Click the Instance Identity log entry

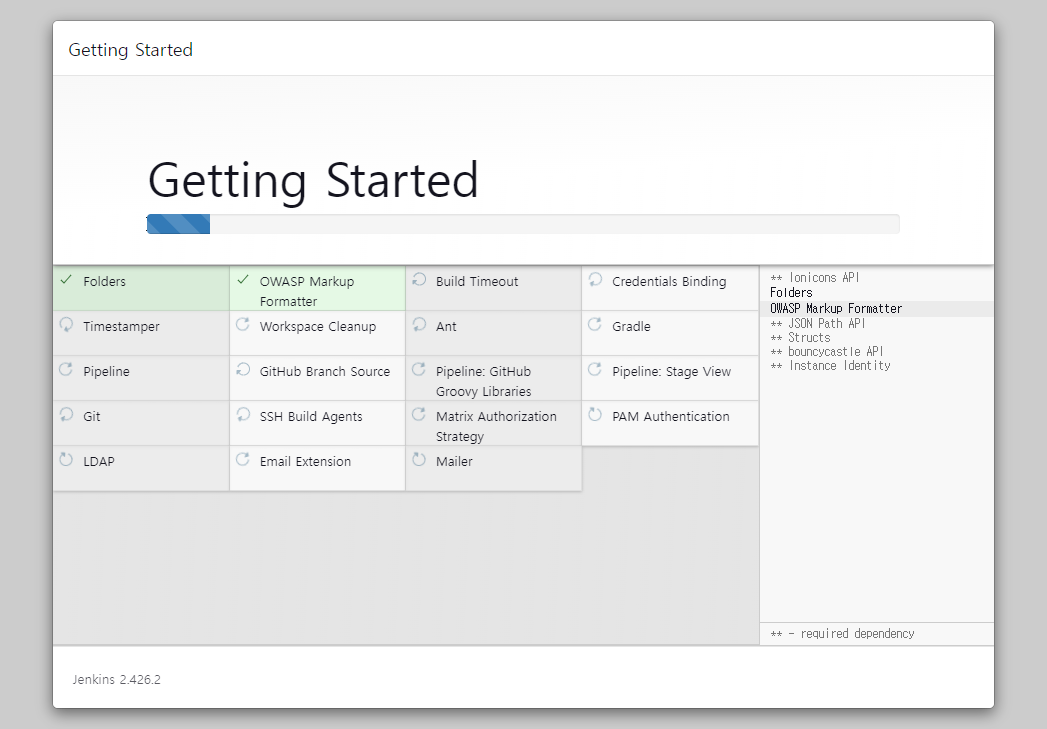(830, 366)
